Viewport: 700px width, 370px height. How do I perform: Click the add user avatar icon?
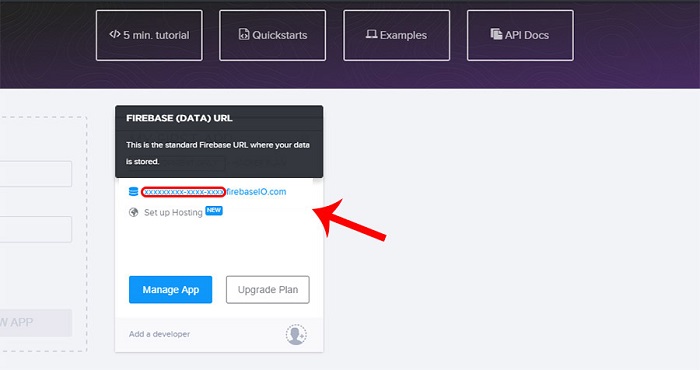[x=296, y=335]
